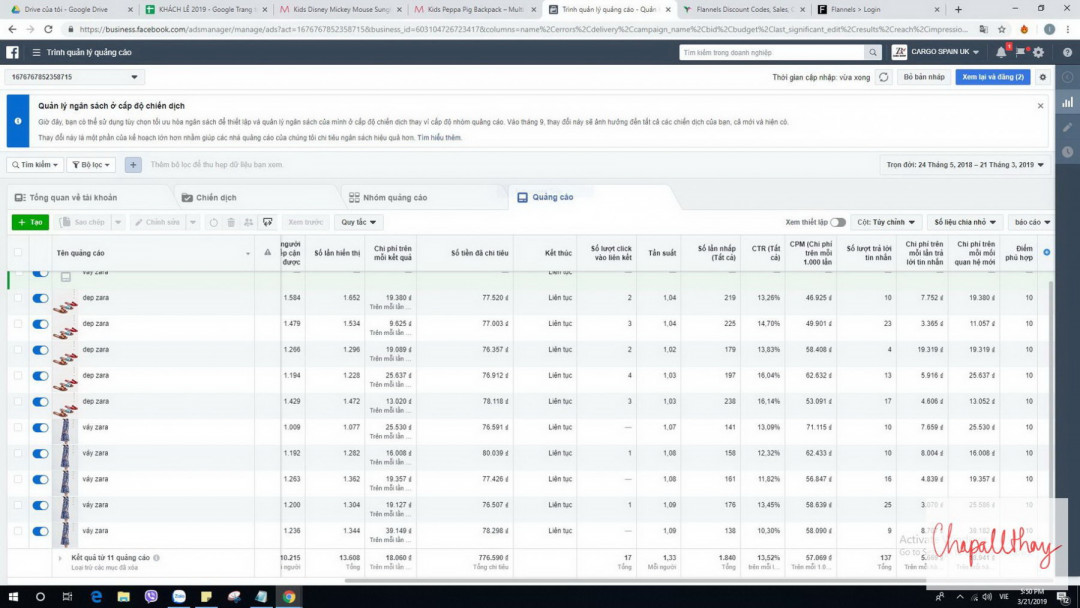Turn off the dep zara ad with 77.003 đ spent
Screen dimensions: 1080x608
pos(40,324)
